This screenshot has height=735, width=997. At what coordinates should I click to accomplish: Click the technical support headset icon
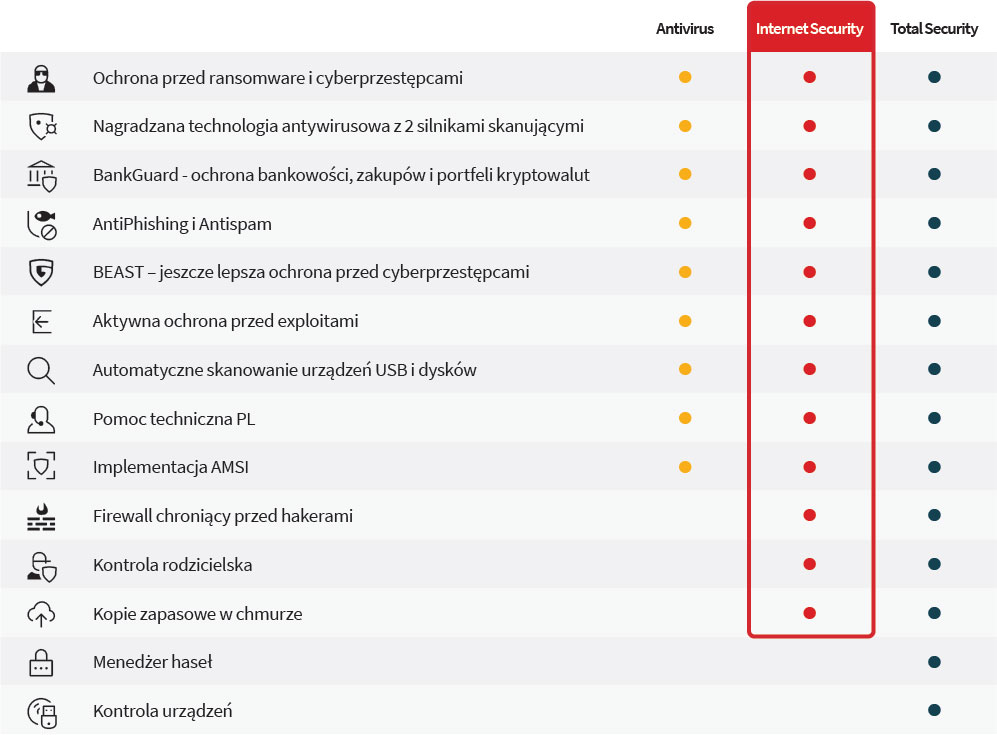point(41,419)
